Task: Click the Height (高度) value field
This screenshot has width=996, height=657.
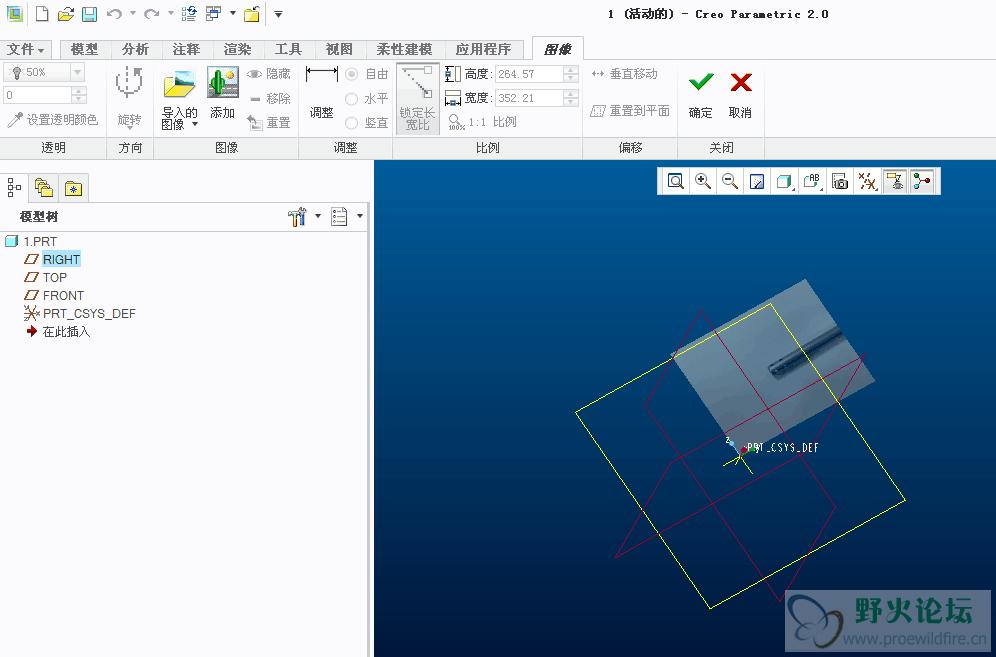Action: [x=529, y=74]
